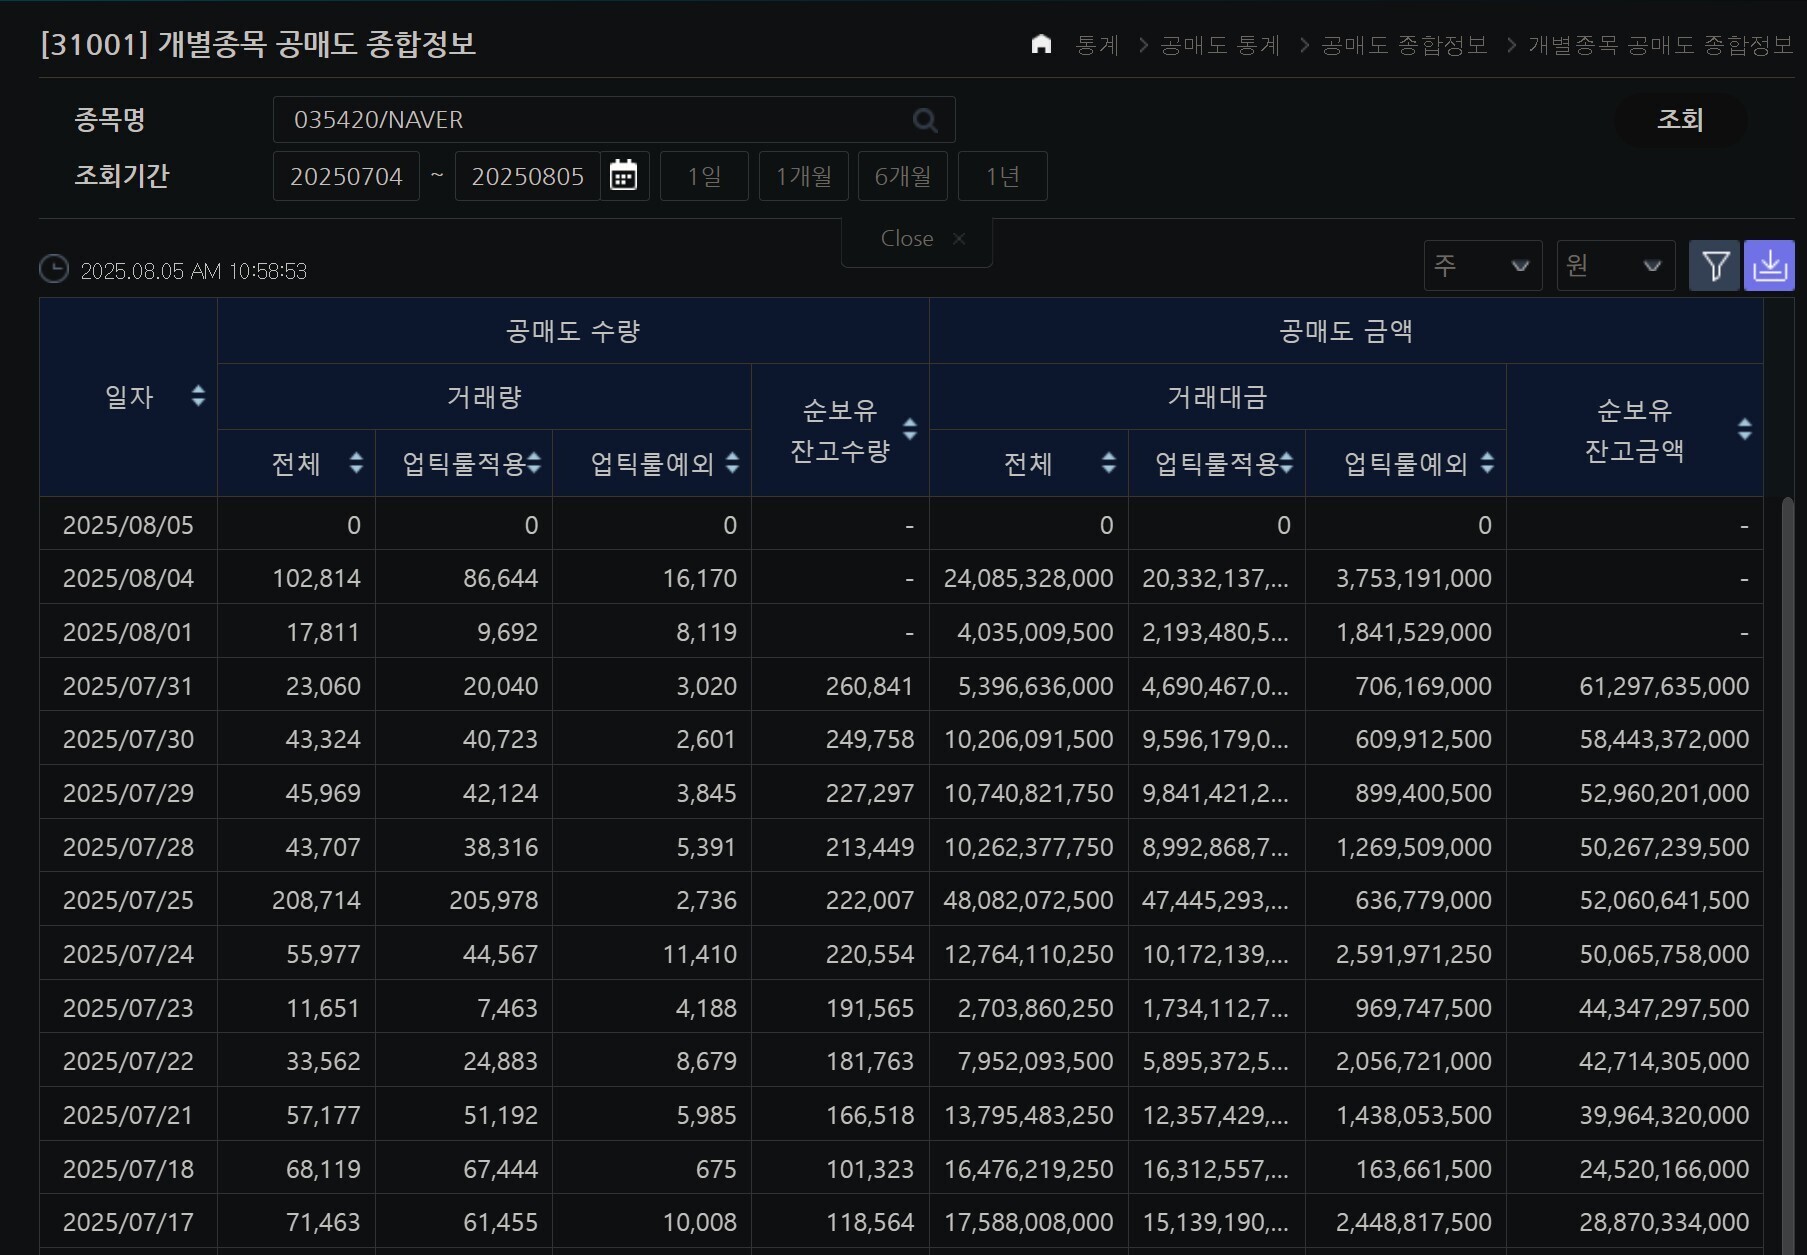Screen dimensions: 1807x1255
Task: Click the search magnifier in stock name field
Action: (x=925, y=120)
